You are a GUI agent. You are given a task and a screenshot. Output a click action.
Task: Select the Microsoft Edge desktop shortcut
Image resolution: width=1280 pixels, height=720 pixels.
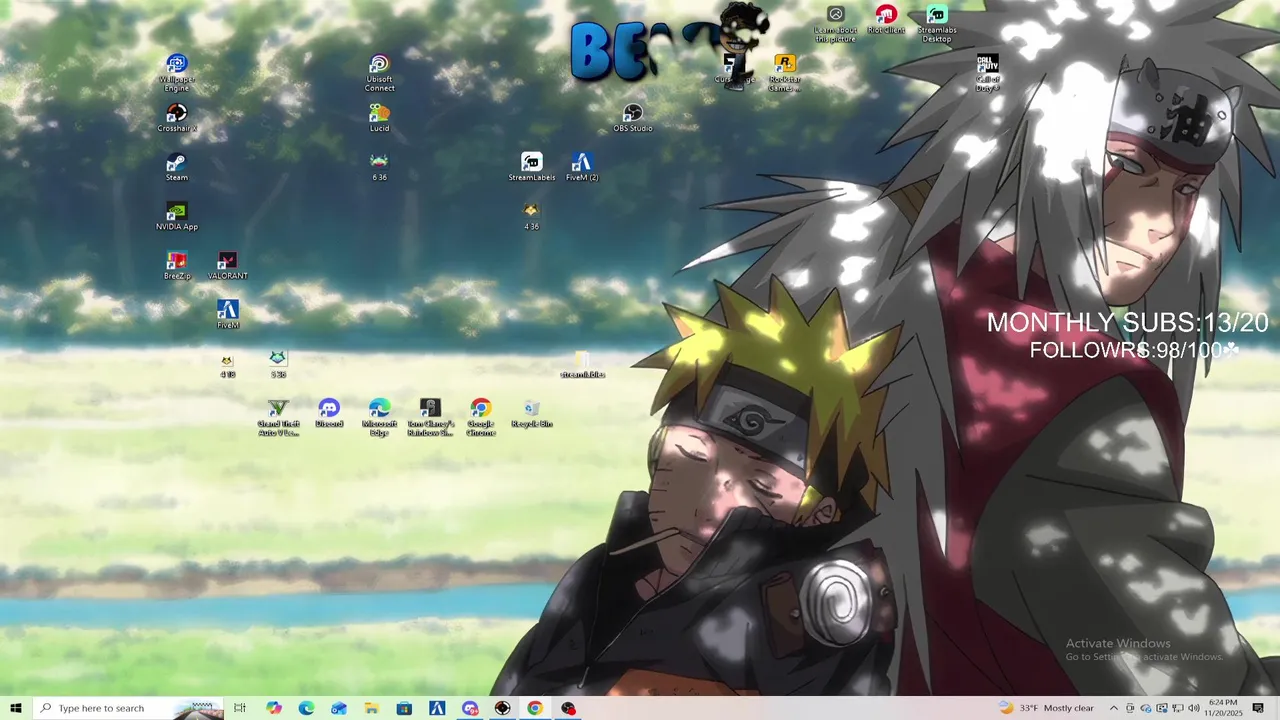380,418
